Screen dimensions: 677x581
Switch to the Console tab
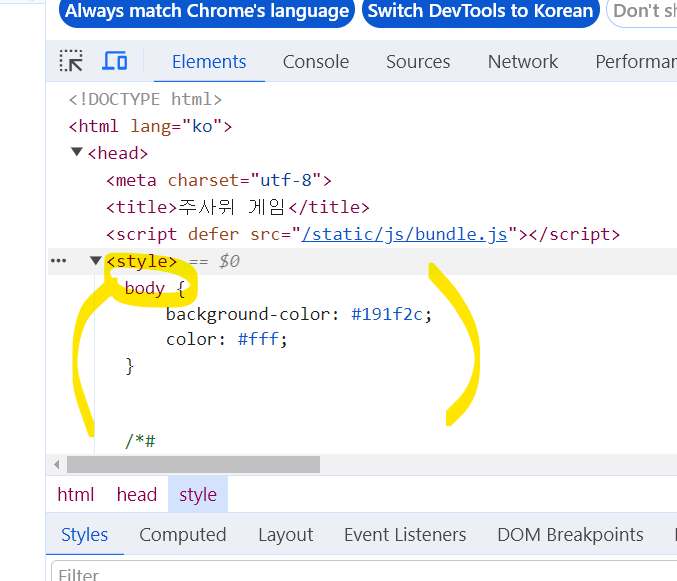pyautogui.click(x=316, y=62)
